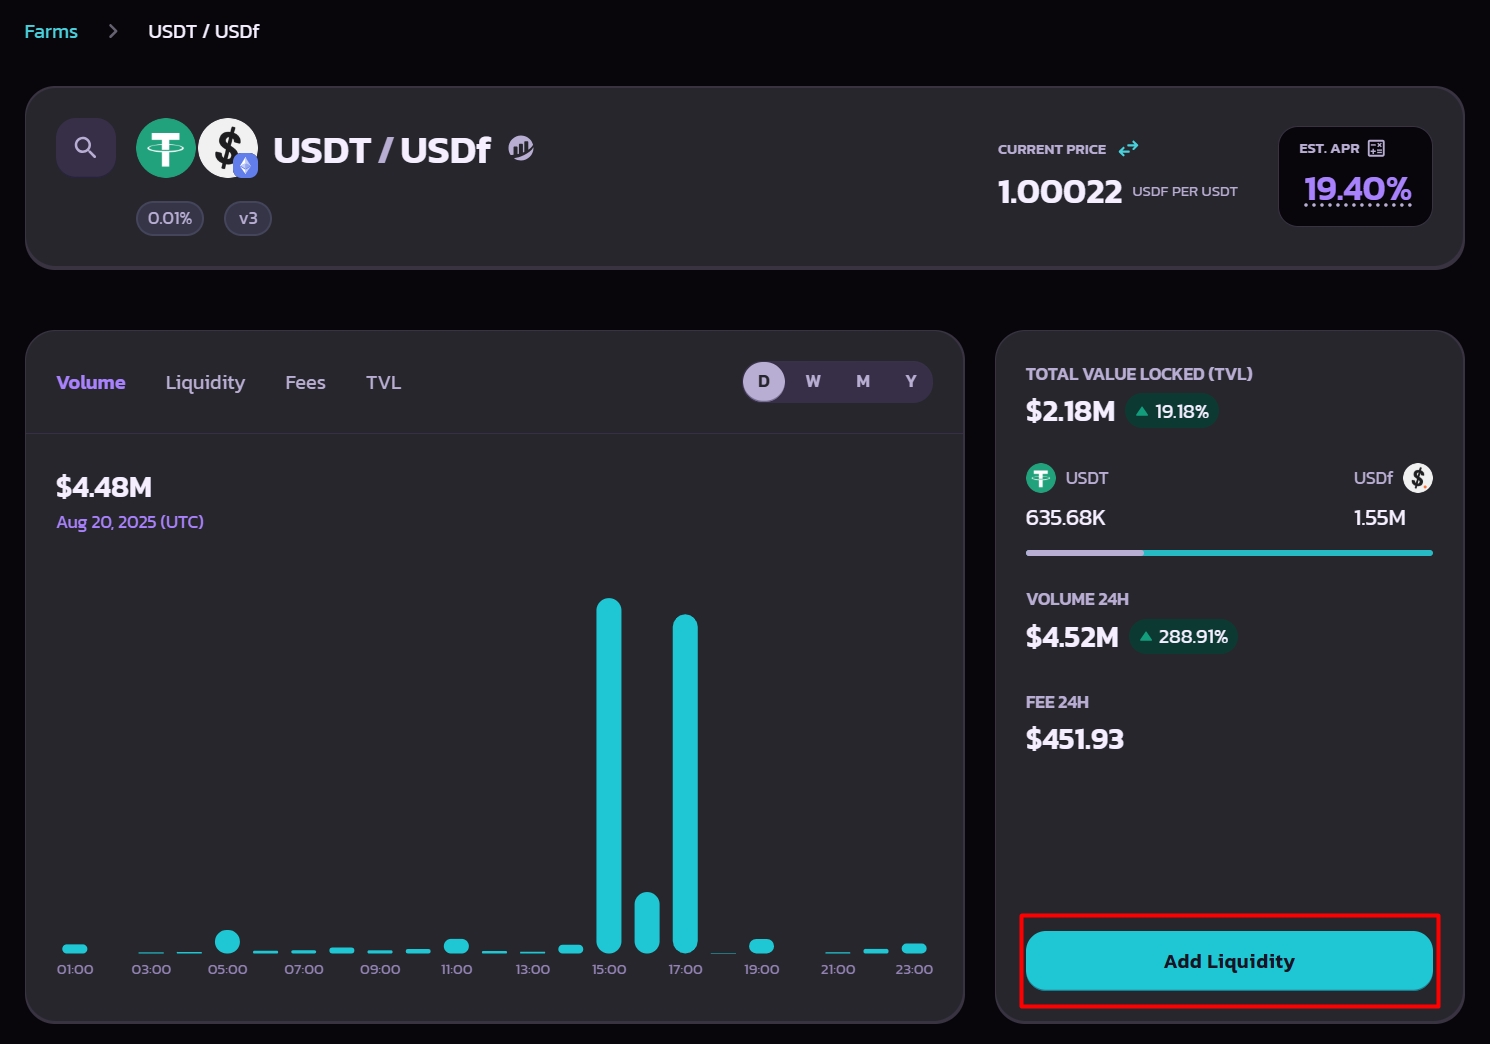Click the $4.48M chart volume total

coord(104,487)
